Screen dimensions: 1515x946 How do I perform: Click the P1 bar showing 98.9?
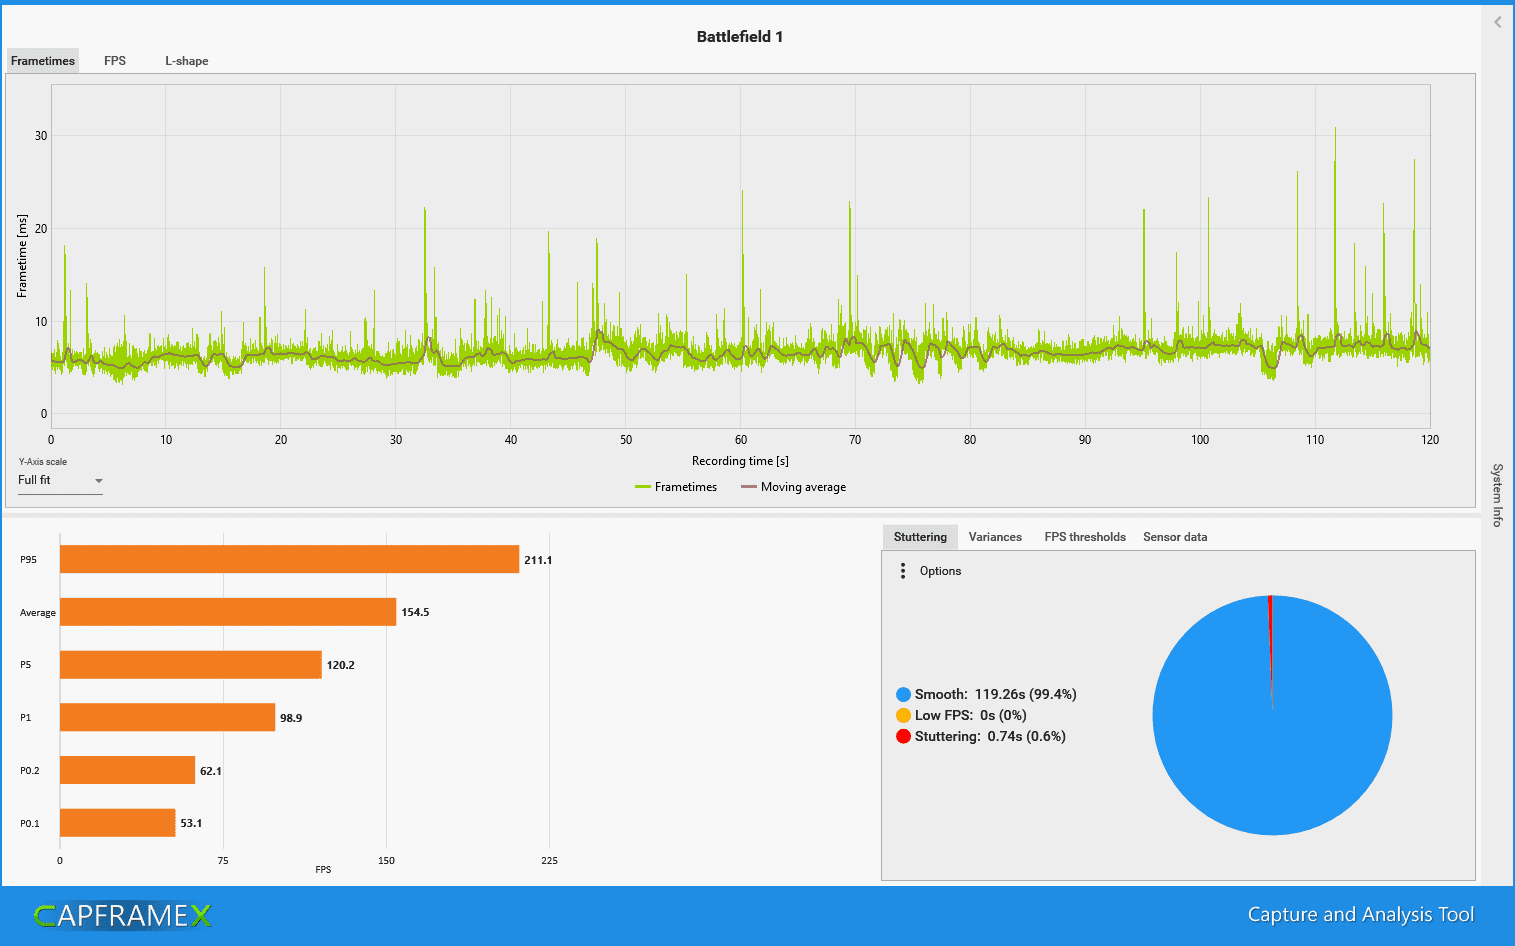coord(168,717)
